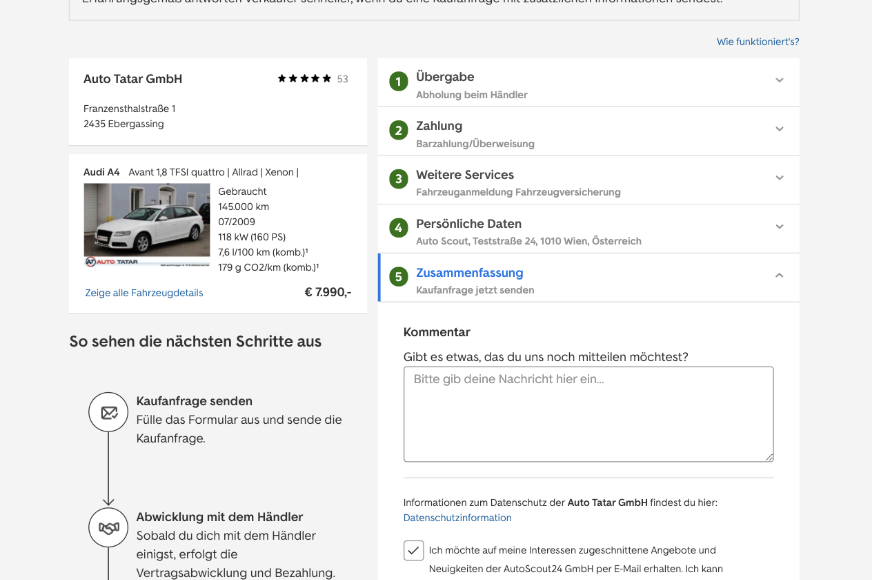
Task: Expand the Persönliche Daten section chevron
Action: pos(779,227)
